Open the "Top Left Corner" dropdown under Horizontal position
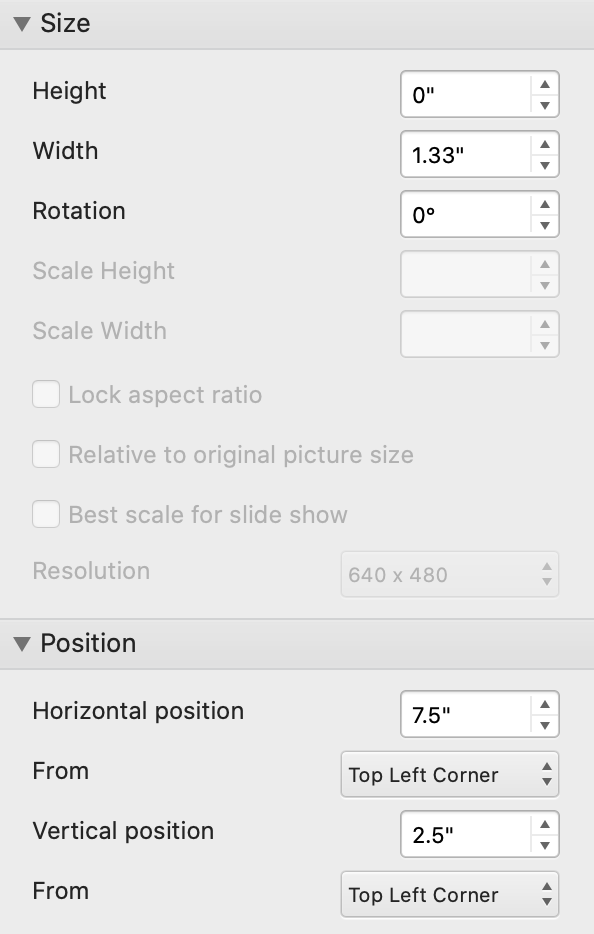 (x=450, y=774)
